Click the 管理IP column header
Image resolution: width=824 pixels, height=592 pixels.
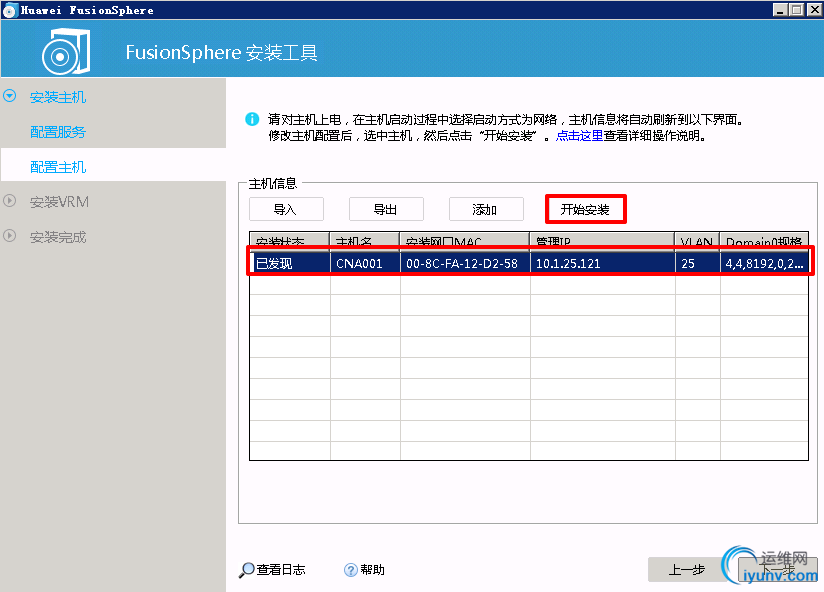(x=602, y=240)
